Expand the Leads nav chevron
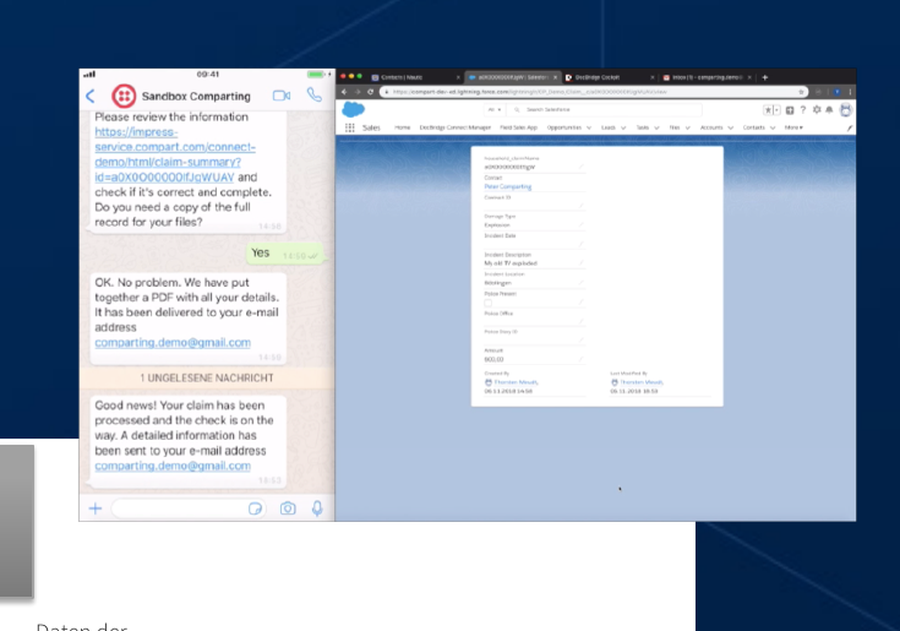 tap(623, 127)
